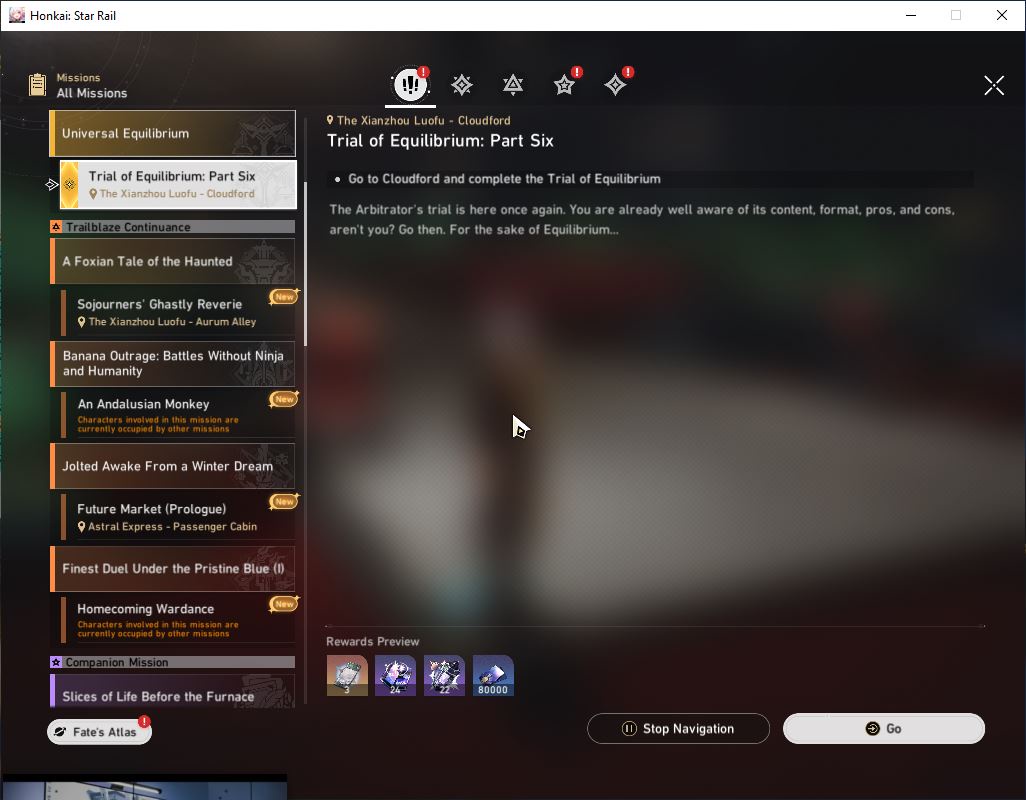Screen dimensions: 1026x800
Task: Collapse Jolted Awake From a Winter Dream
Action: point(173,466)
